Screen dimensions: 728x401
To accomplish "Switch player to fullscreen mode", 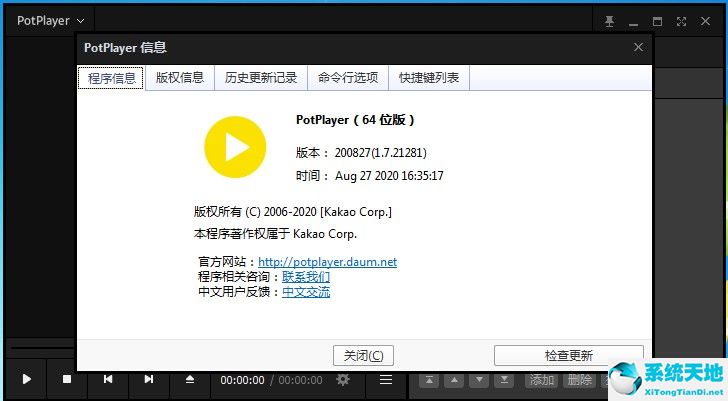I will click(682, 20).
